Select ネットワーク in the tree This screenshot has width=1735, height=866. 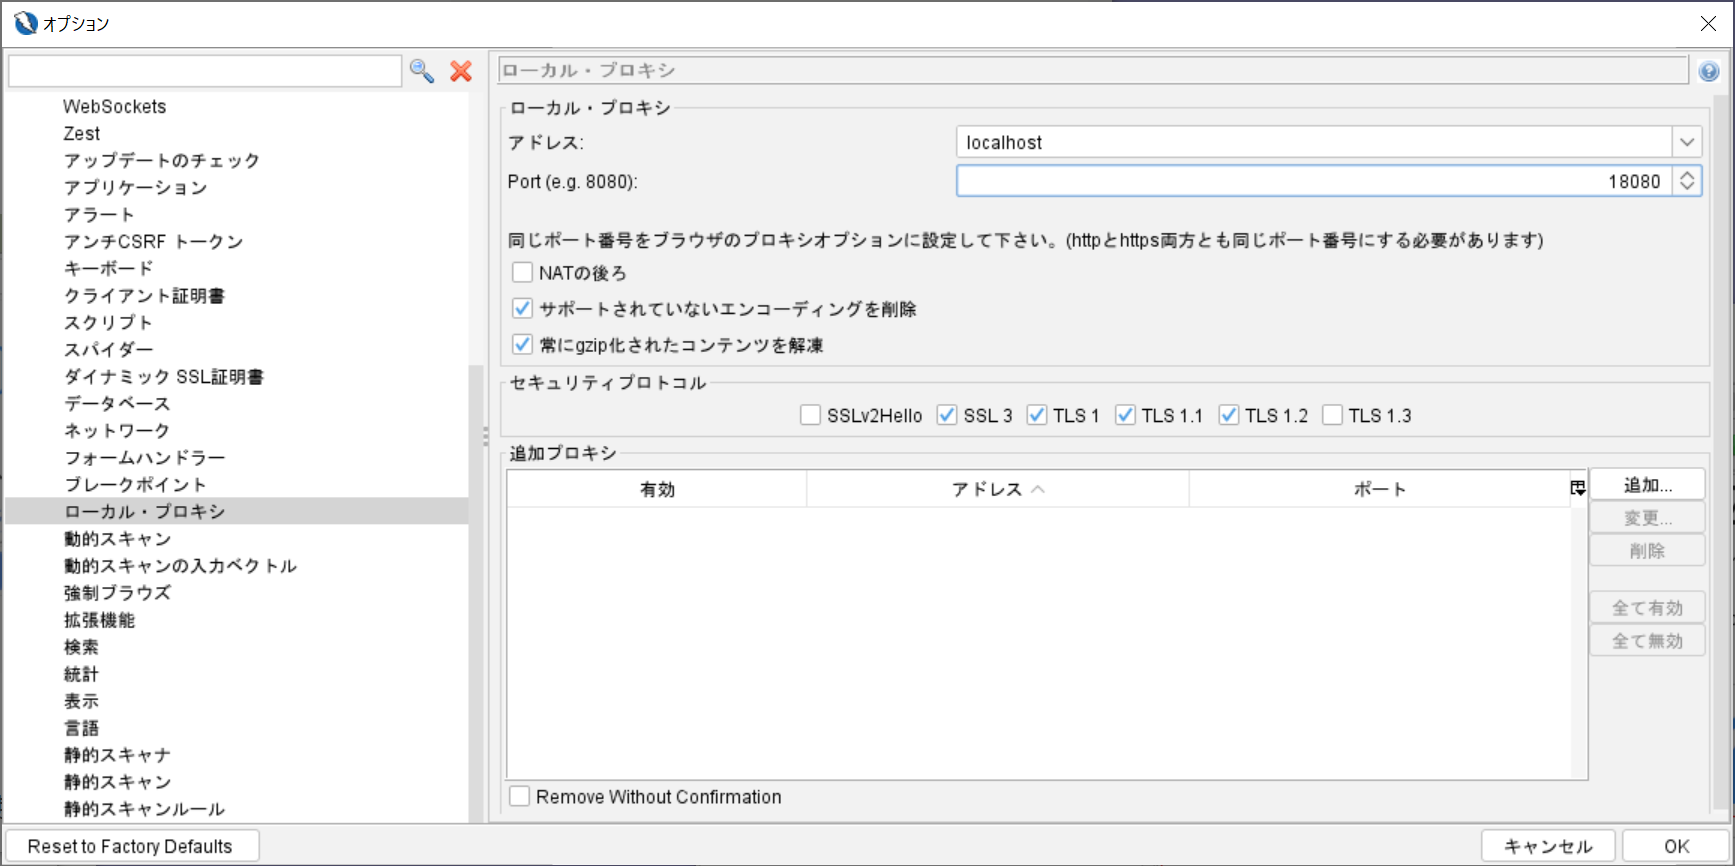(117, 430)
